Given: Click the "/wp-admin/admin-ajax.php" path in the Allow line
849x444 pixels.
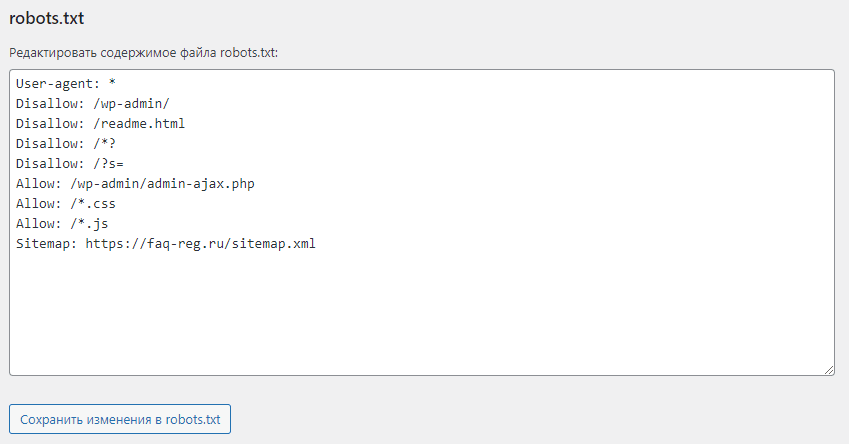Looking at the screenshot, I should coord(162,183).
